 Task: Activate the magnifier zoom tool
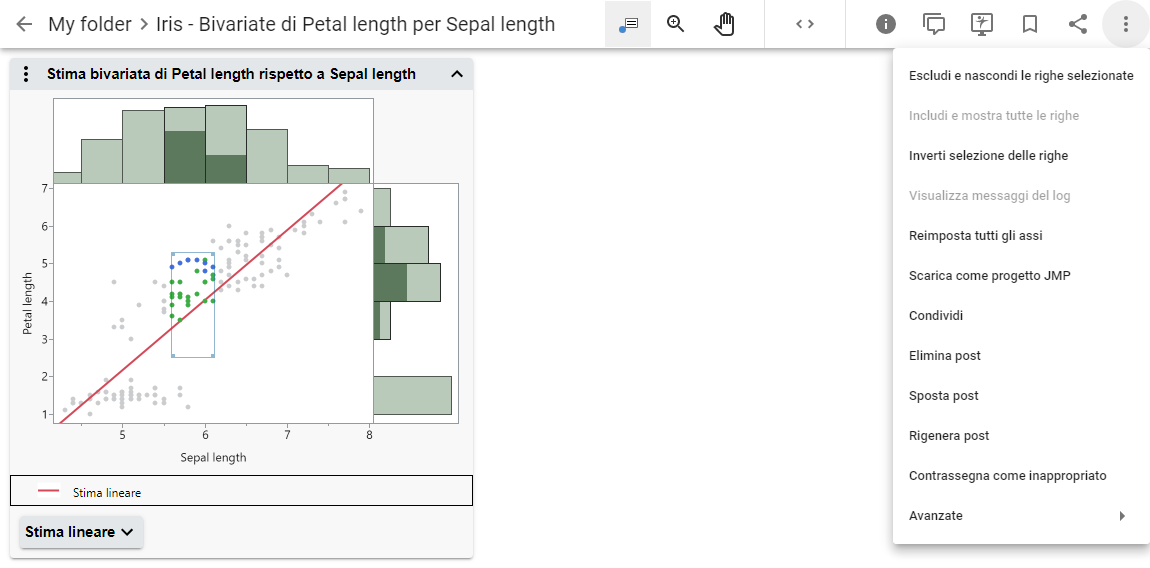click(676, 24)
